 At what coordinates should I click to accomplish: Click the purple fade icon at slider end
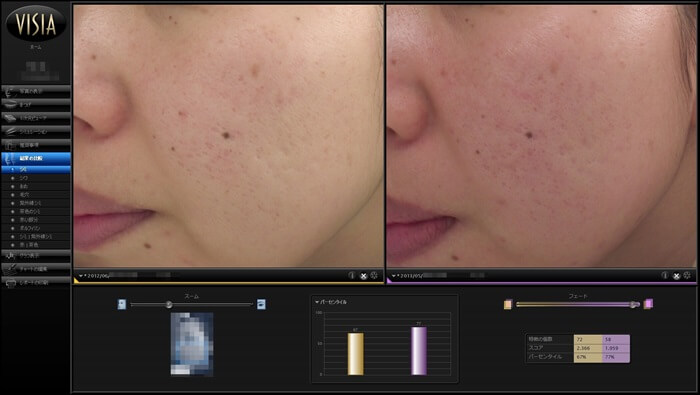[648, 304]
